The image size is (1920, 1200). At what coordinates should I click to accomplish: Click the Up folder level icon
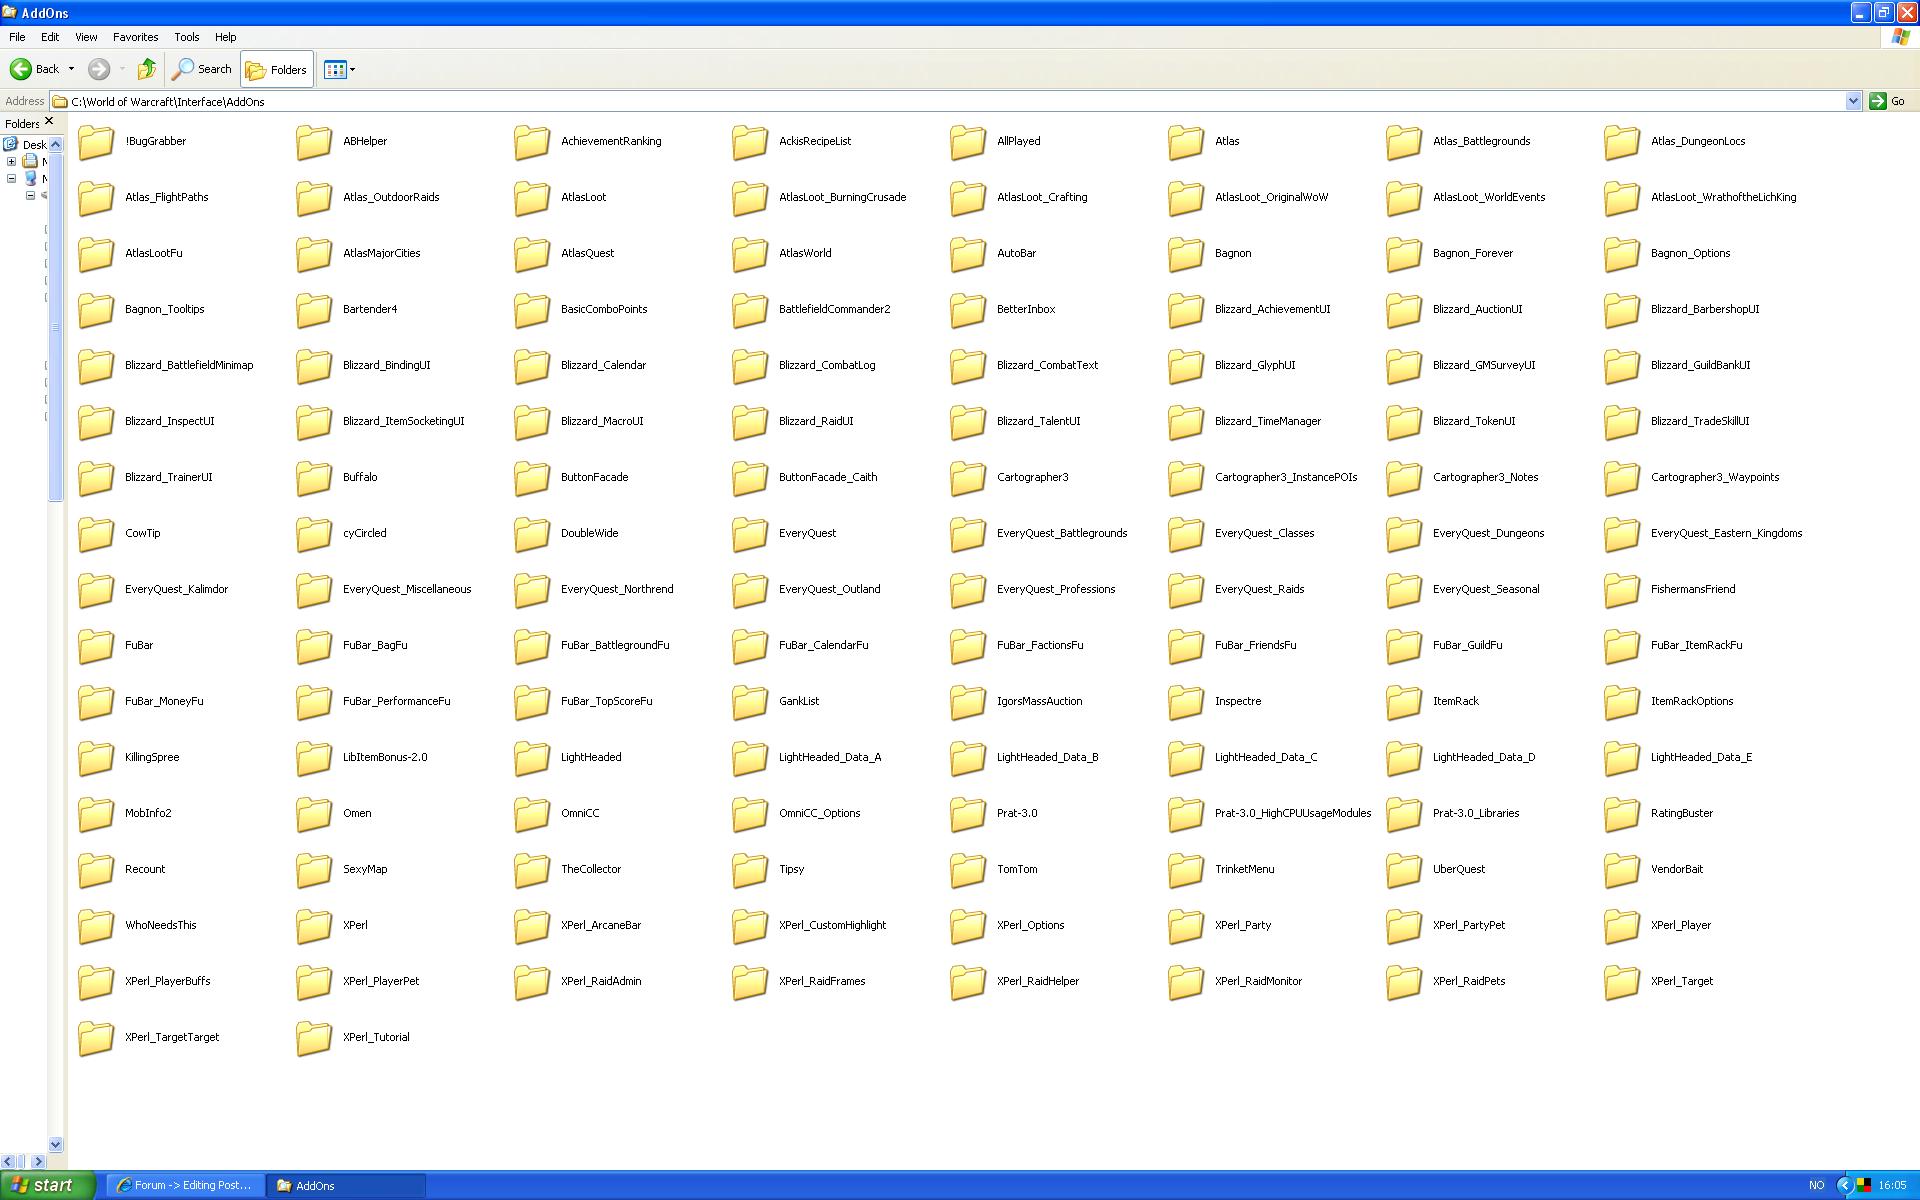click(x=147, y=69)
